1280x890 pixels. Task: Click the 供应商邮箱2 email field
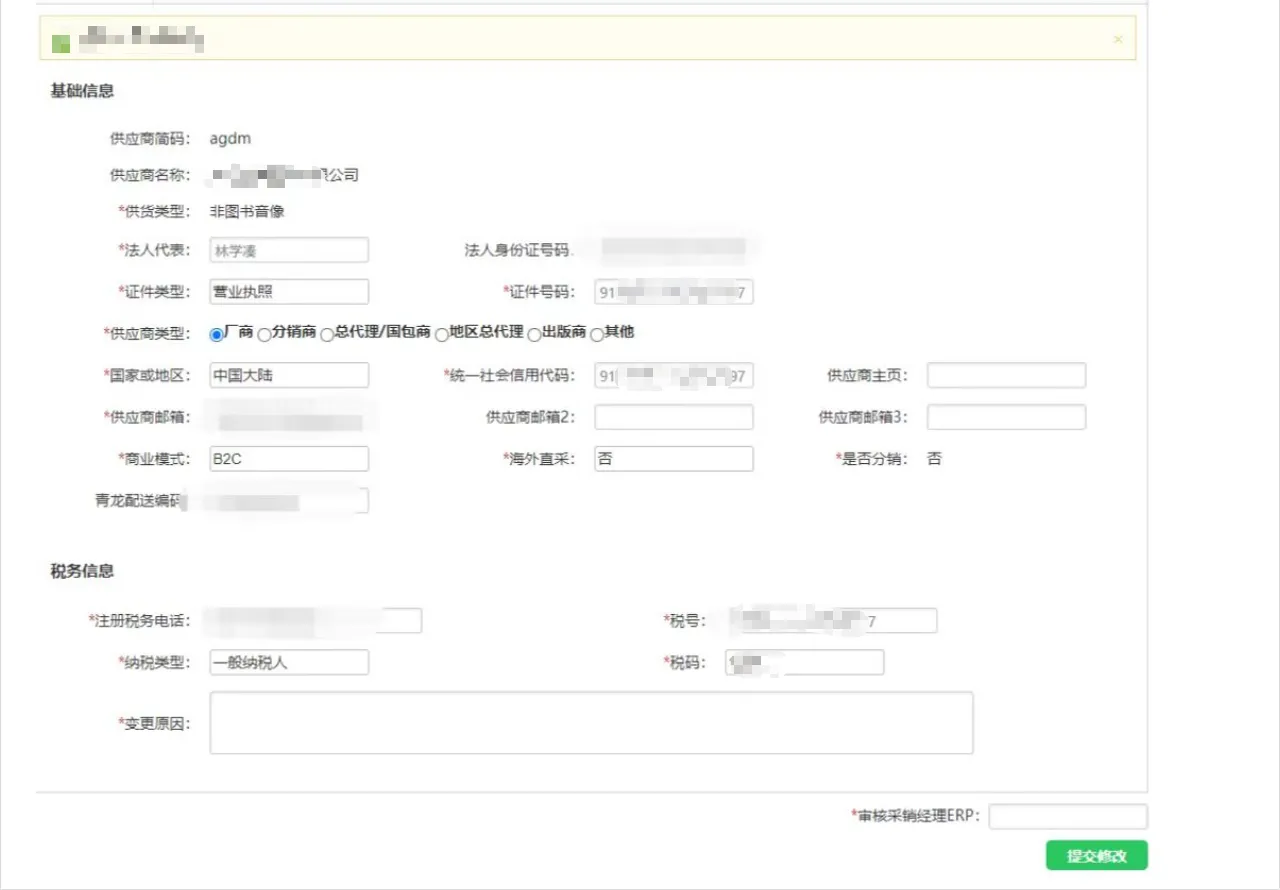[673, 416]
